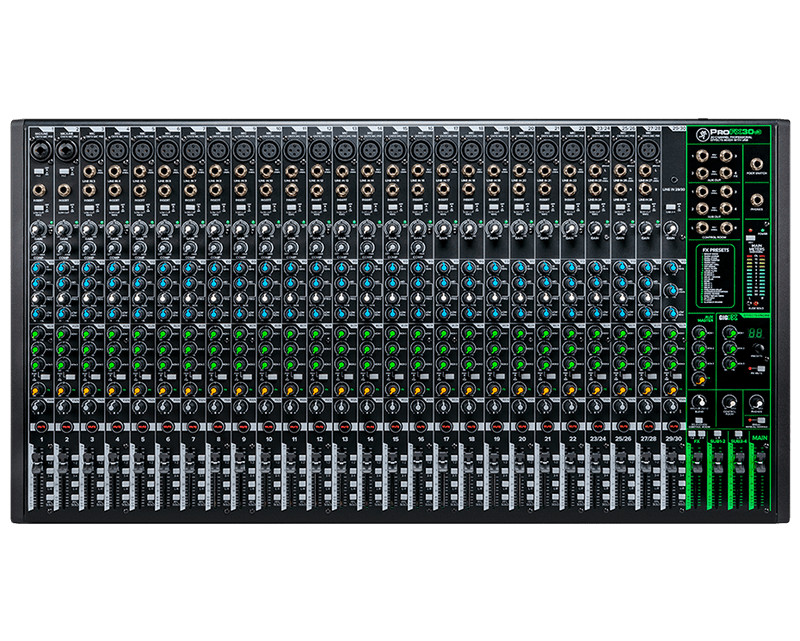Image resolution: width=800 pixels, height=641 pixels.
Task: Click the Phones output jack
Action: coord(757,200)
